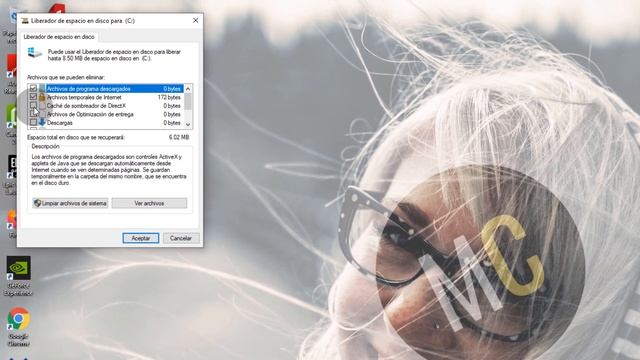Select the Descargas row label
Screen dimensions: 640x360
[x=60, y=123]
